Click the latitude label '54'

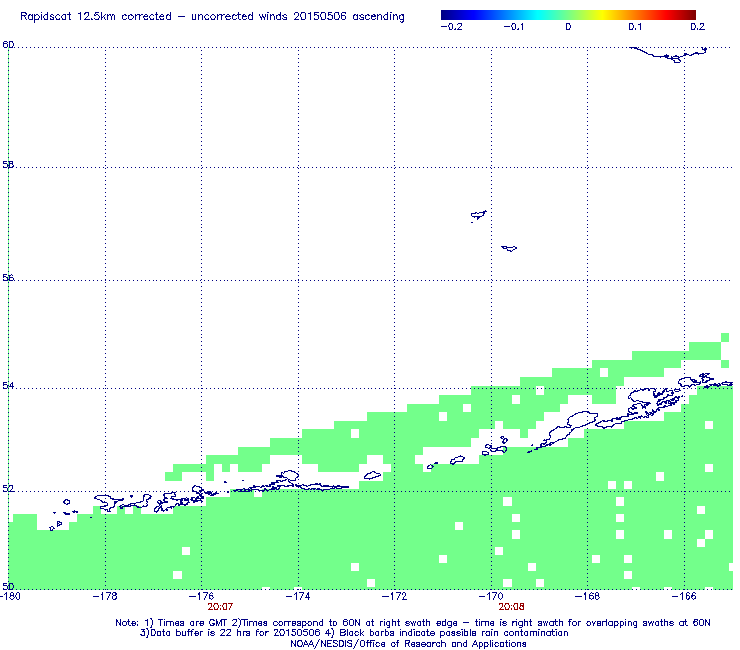tap(8, 386)
